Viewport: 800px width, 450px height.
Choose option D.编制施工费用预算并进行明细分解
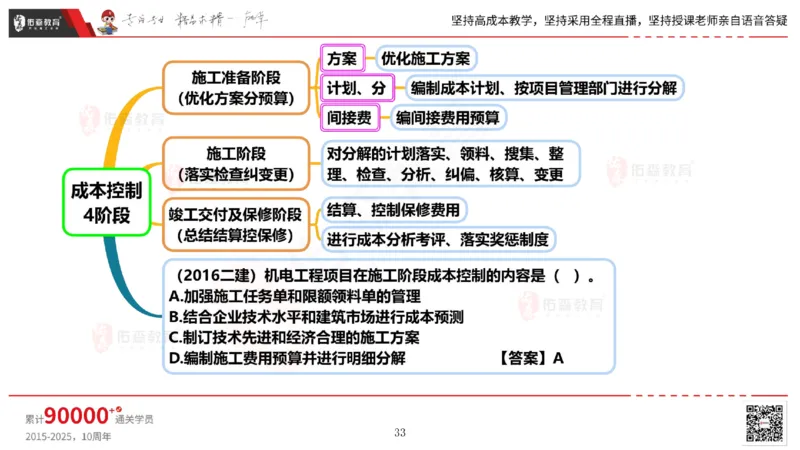[x=287, y=358]
